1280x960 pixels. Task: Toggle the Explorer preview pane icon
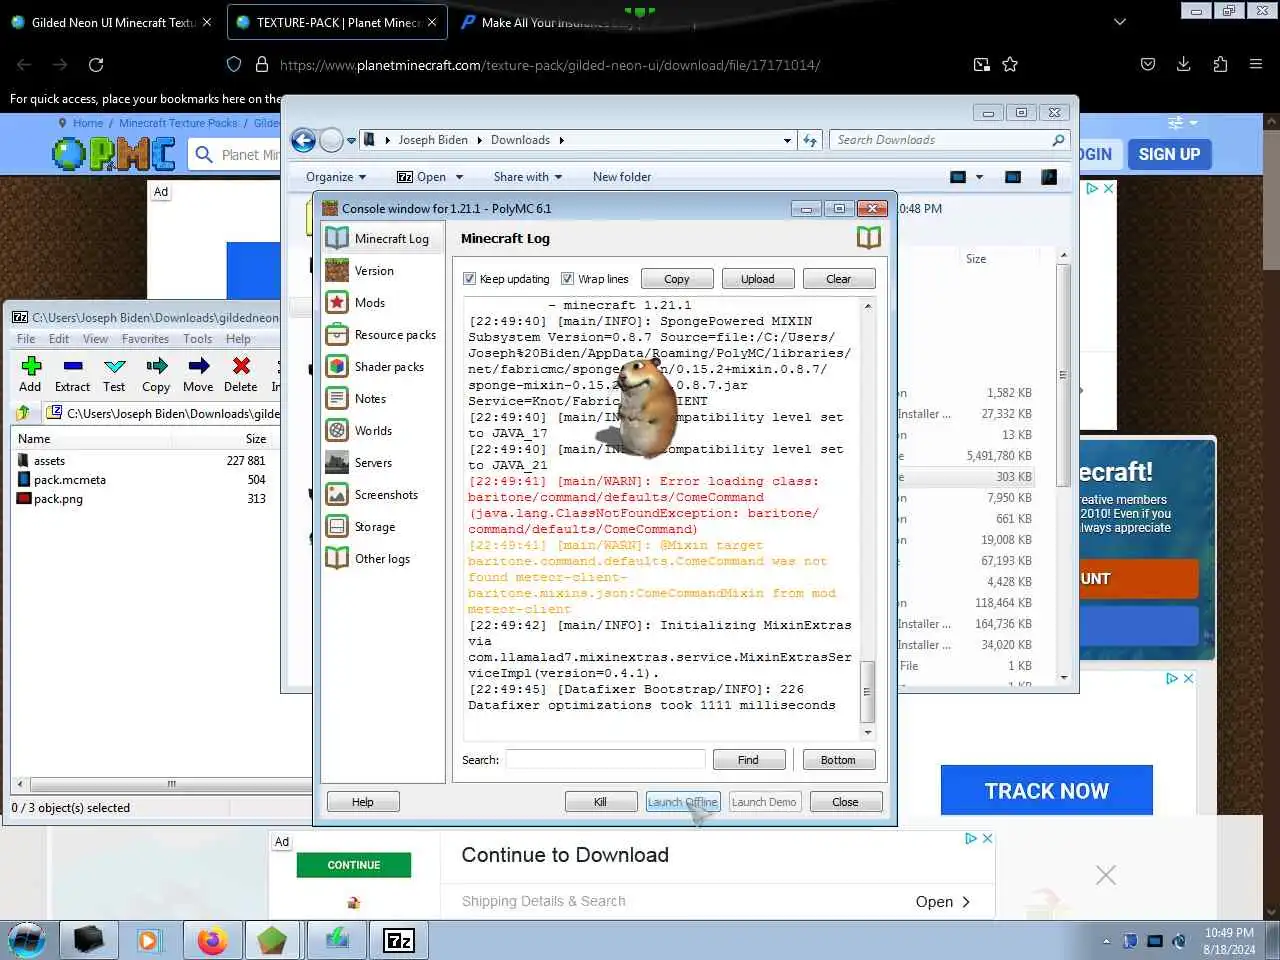(x=1013, y=177)
